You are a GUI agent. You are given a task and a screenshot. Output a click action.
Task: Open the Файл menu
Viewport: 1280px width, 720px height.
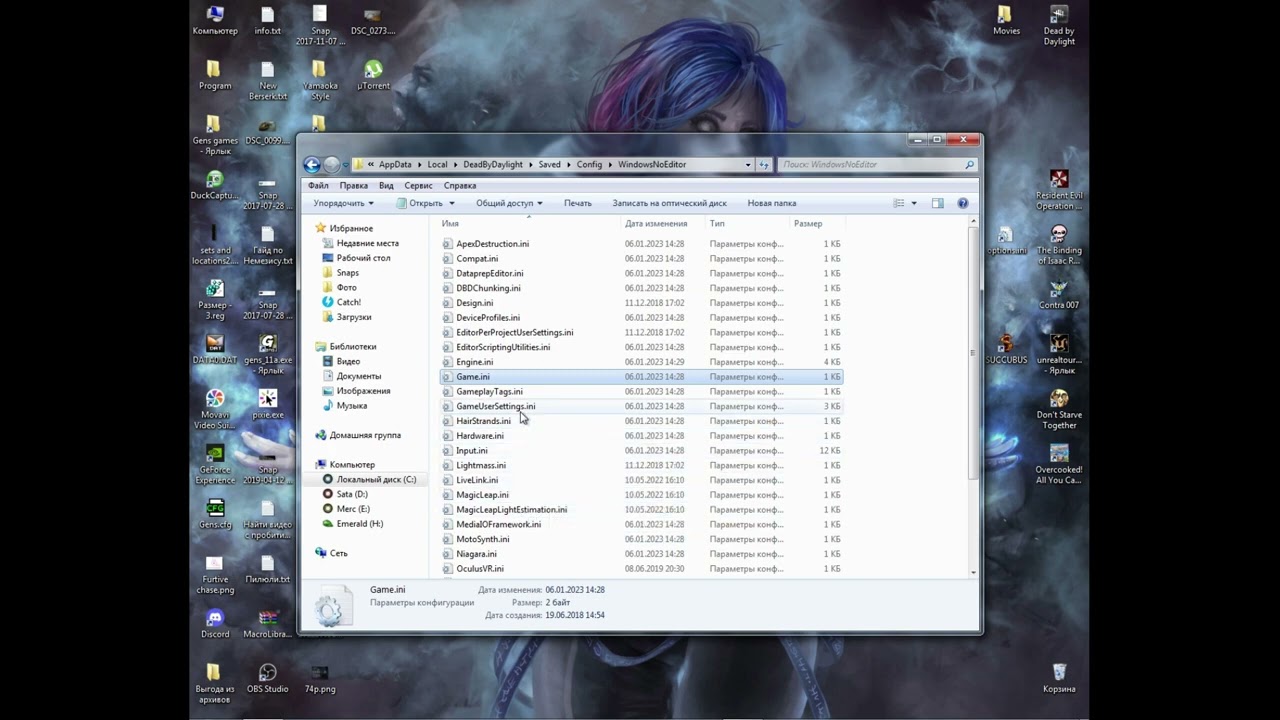[x=318, y=185]
